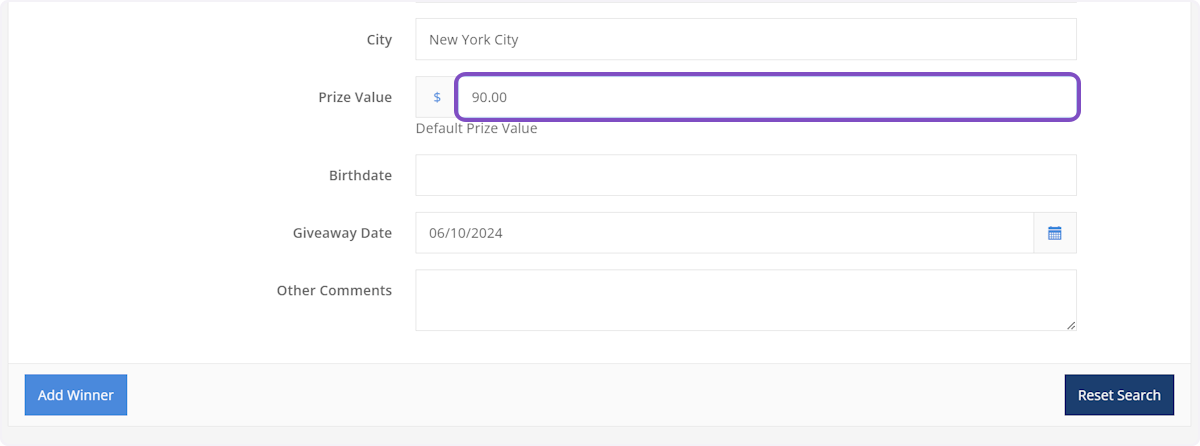This screenshot has width=1200, height=446.
Task: Click the Add Winner button
Action: [x=76, y=395]
